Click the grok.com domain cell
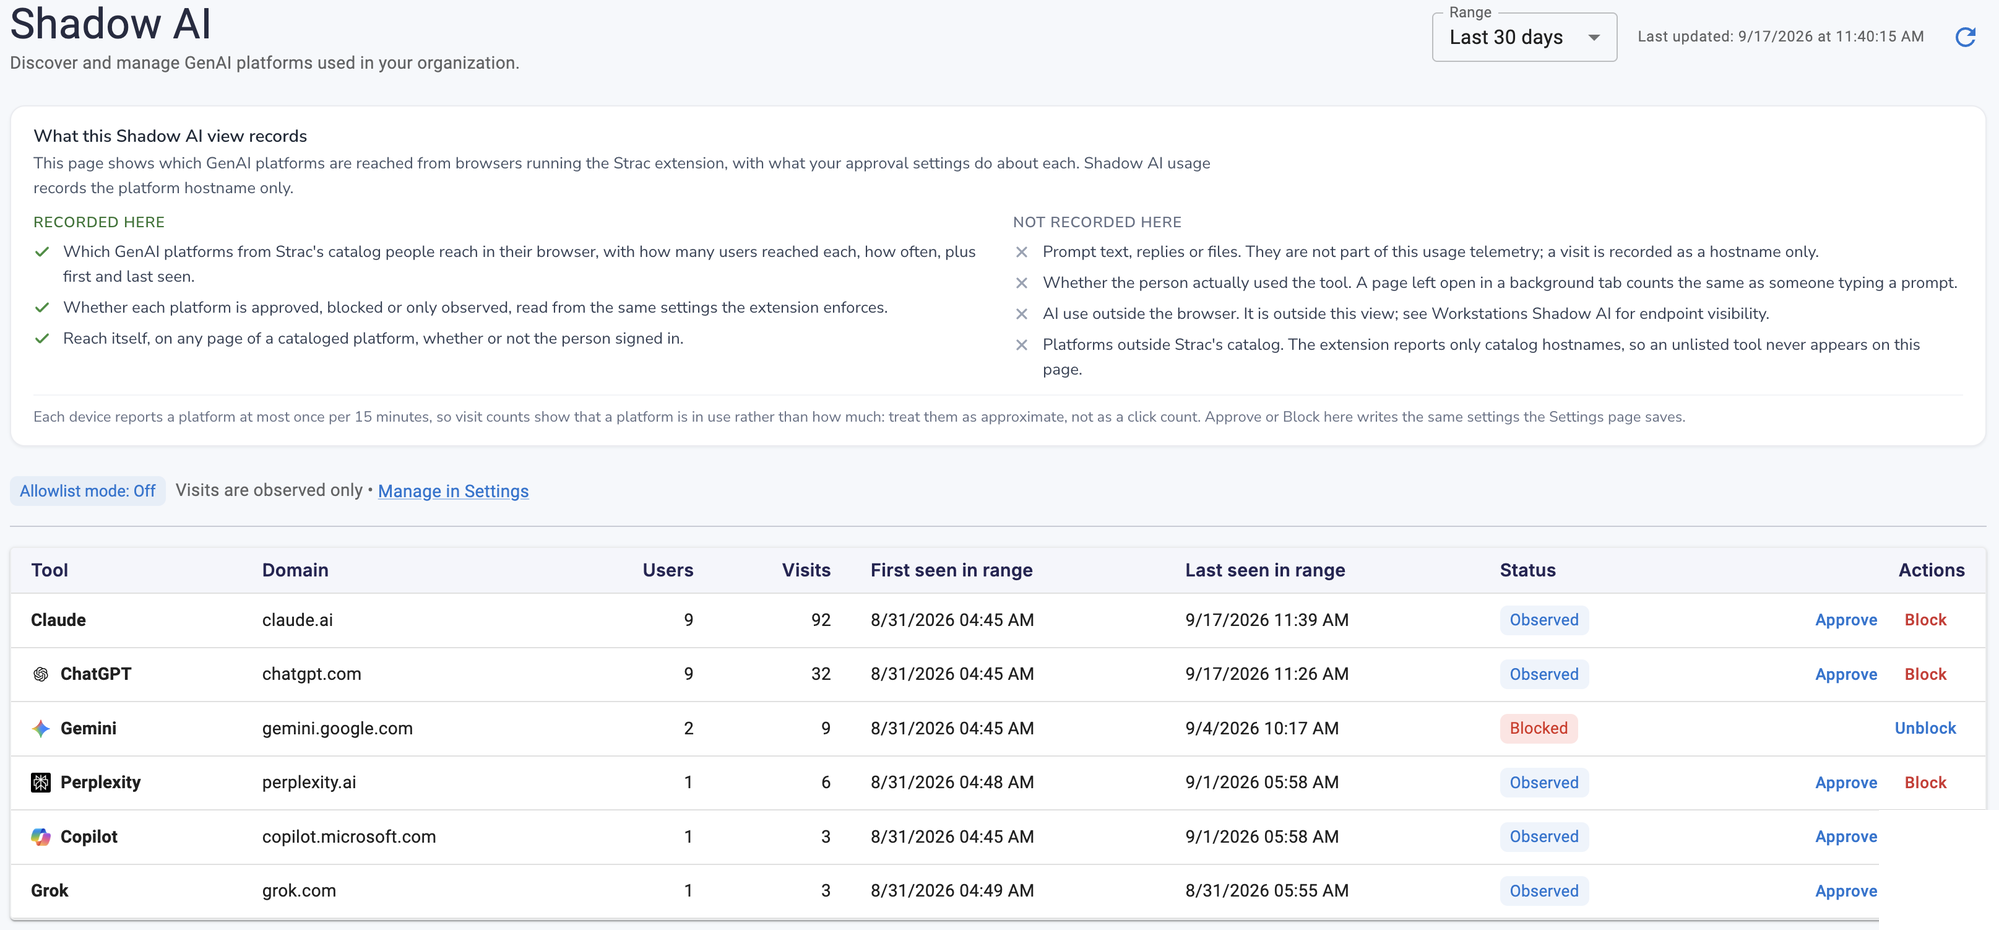1999x930 pixels. coord(299,891)
